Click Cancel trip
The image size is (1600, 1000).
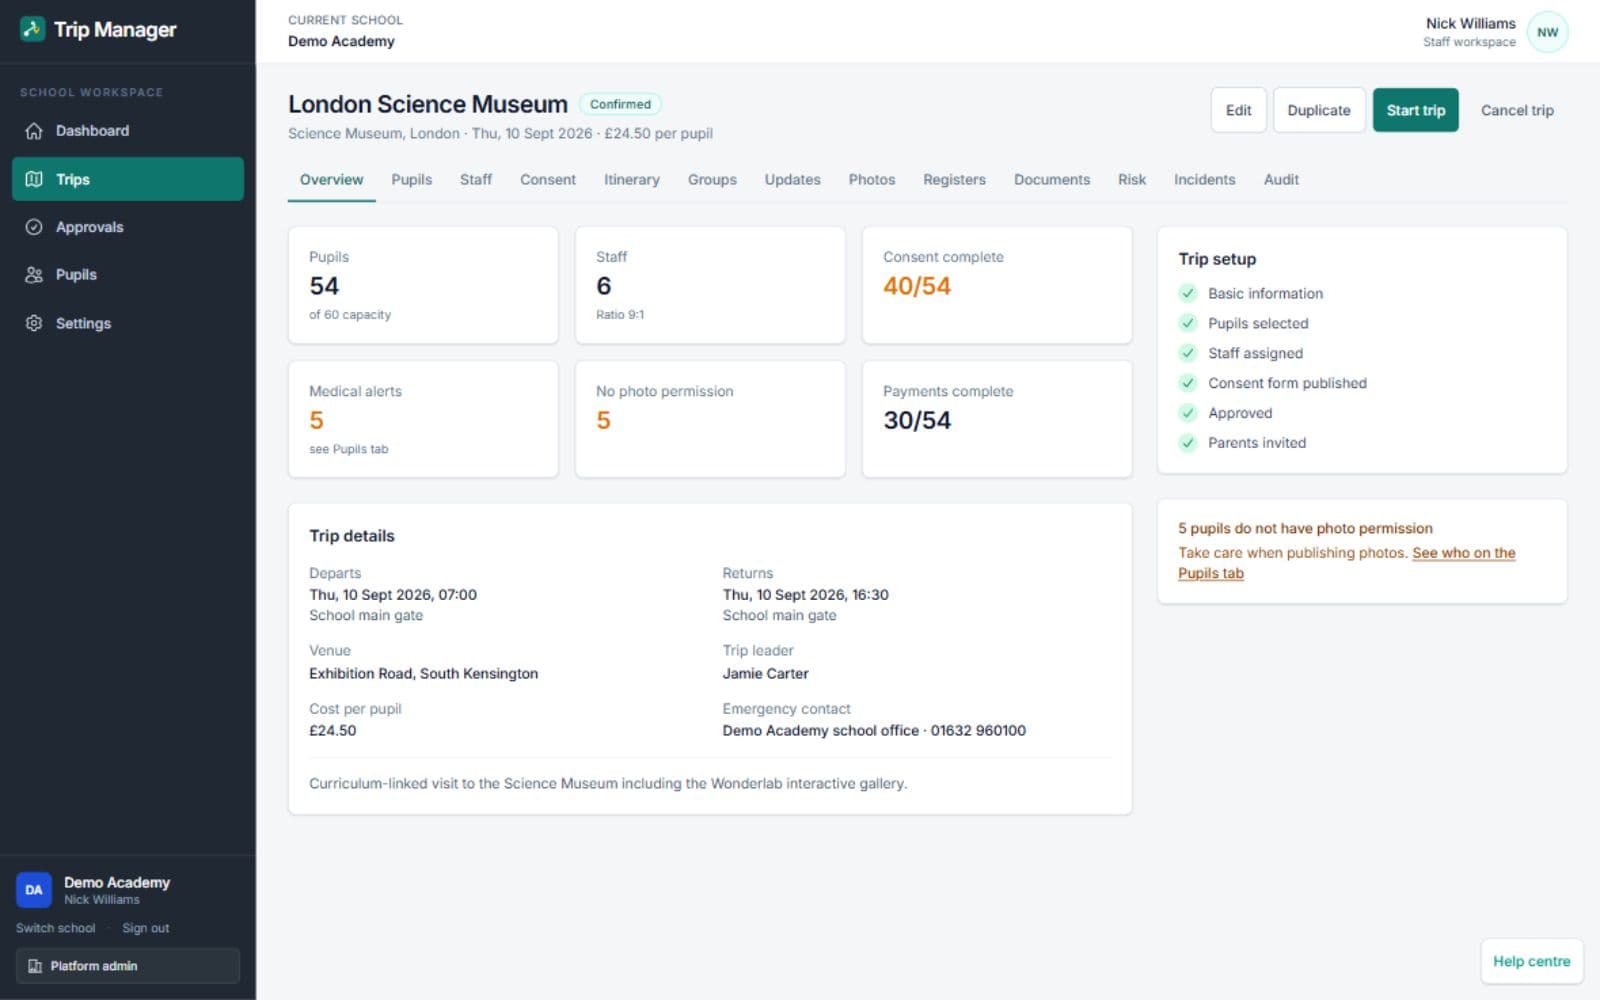point(1516,110)
